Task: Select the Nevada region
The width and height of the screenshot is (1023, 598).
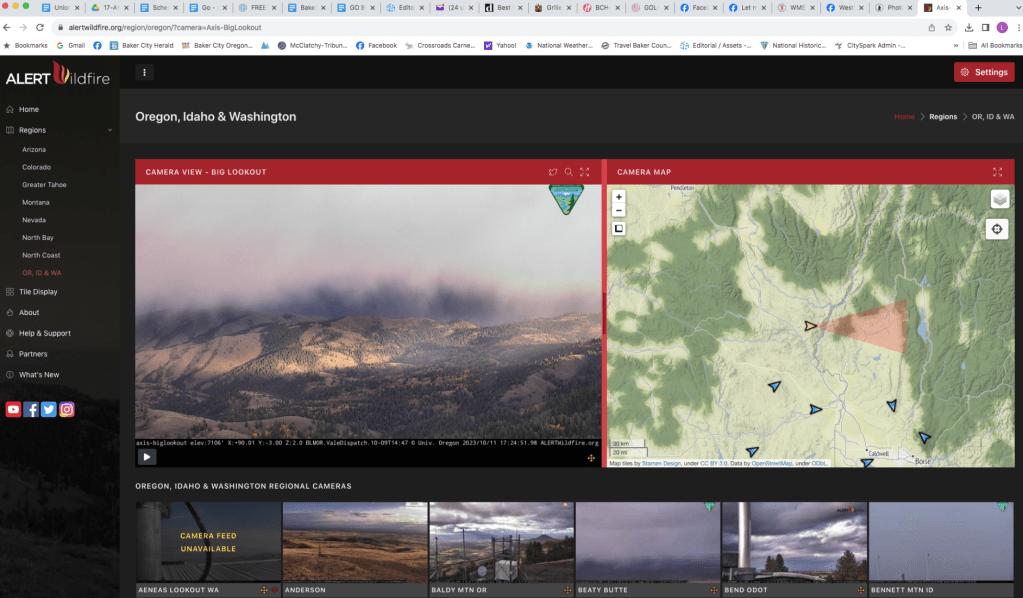Action: (x=34, y=220)
